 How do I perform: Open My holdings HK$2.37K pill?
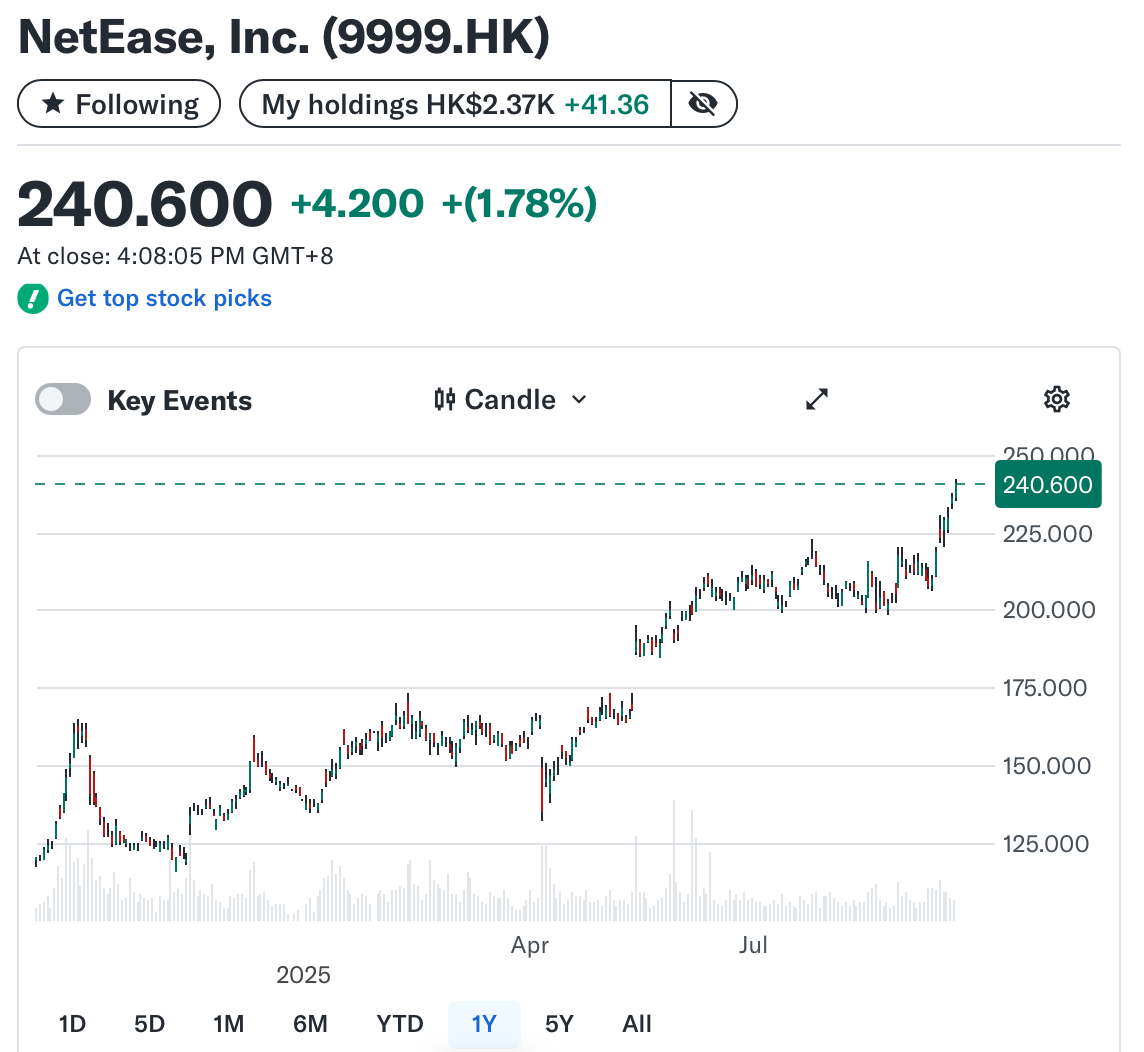click(x=455, y=104)
